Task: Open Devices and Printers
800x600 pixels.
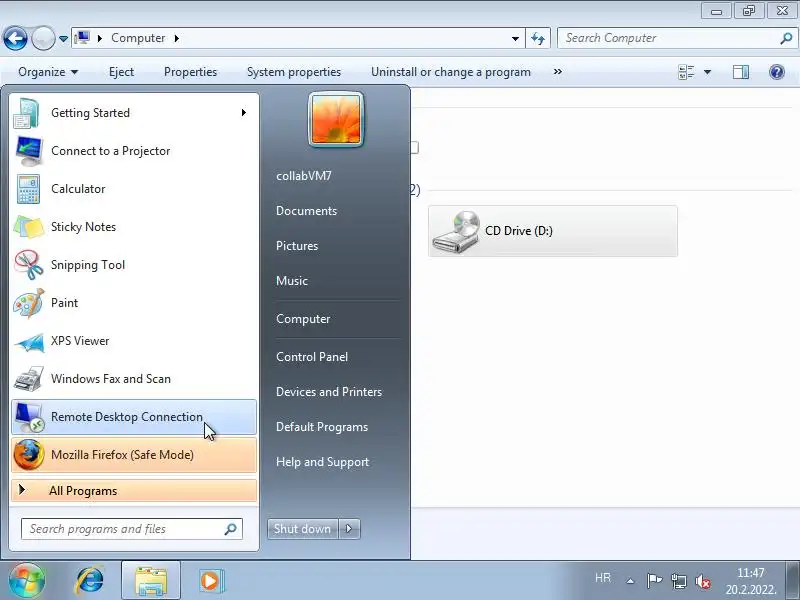Action: pos(329,392)
